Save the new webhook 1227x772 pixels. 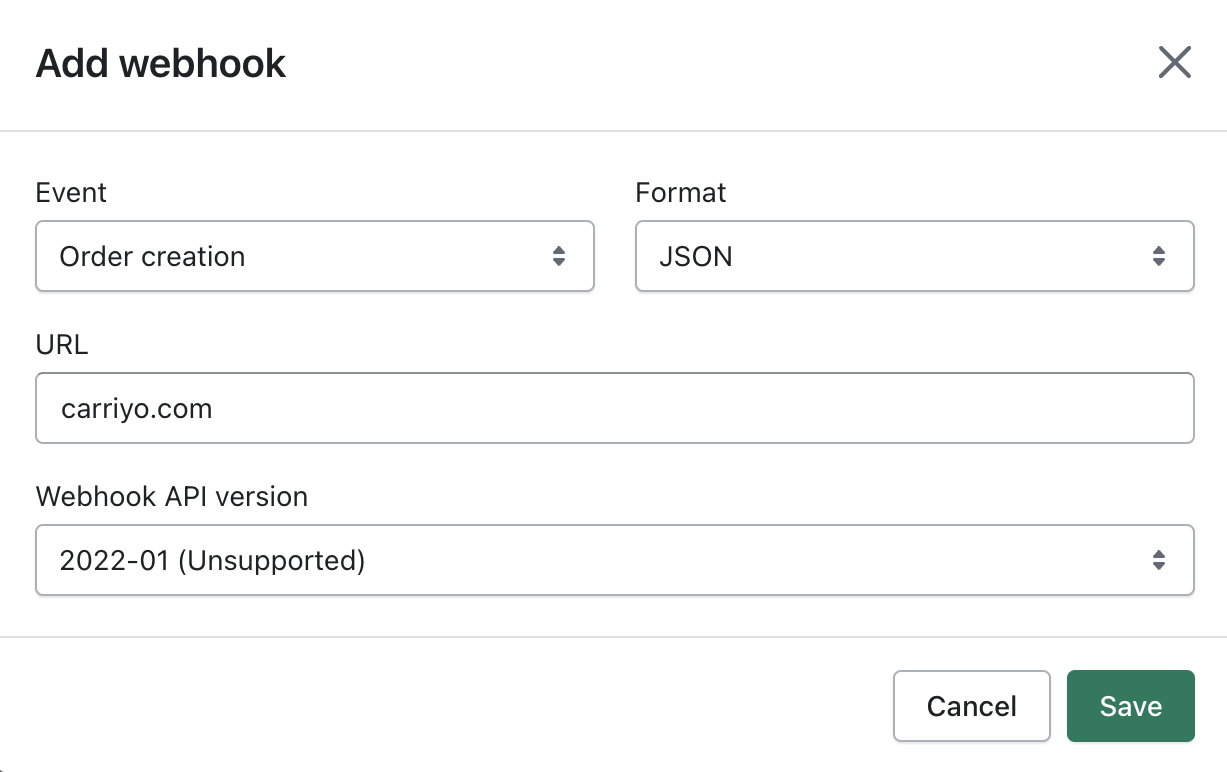pos(1130,706)
